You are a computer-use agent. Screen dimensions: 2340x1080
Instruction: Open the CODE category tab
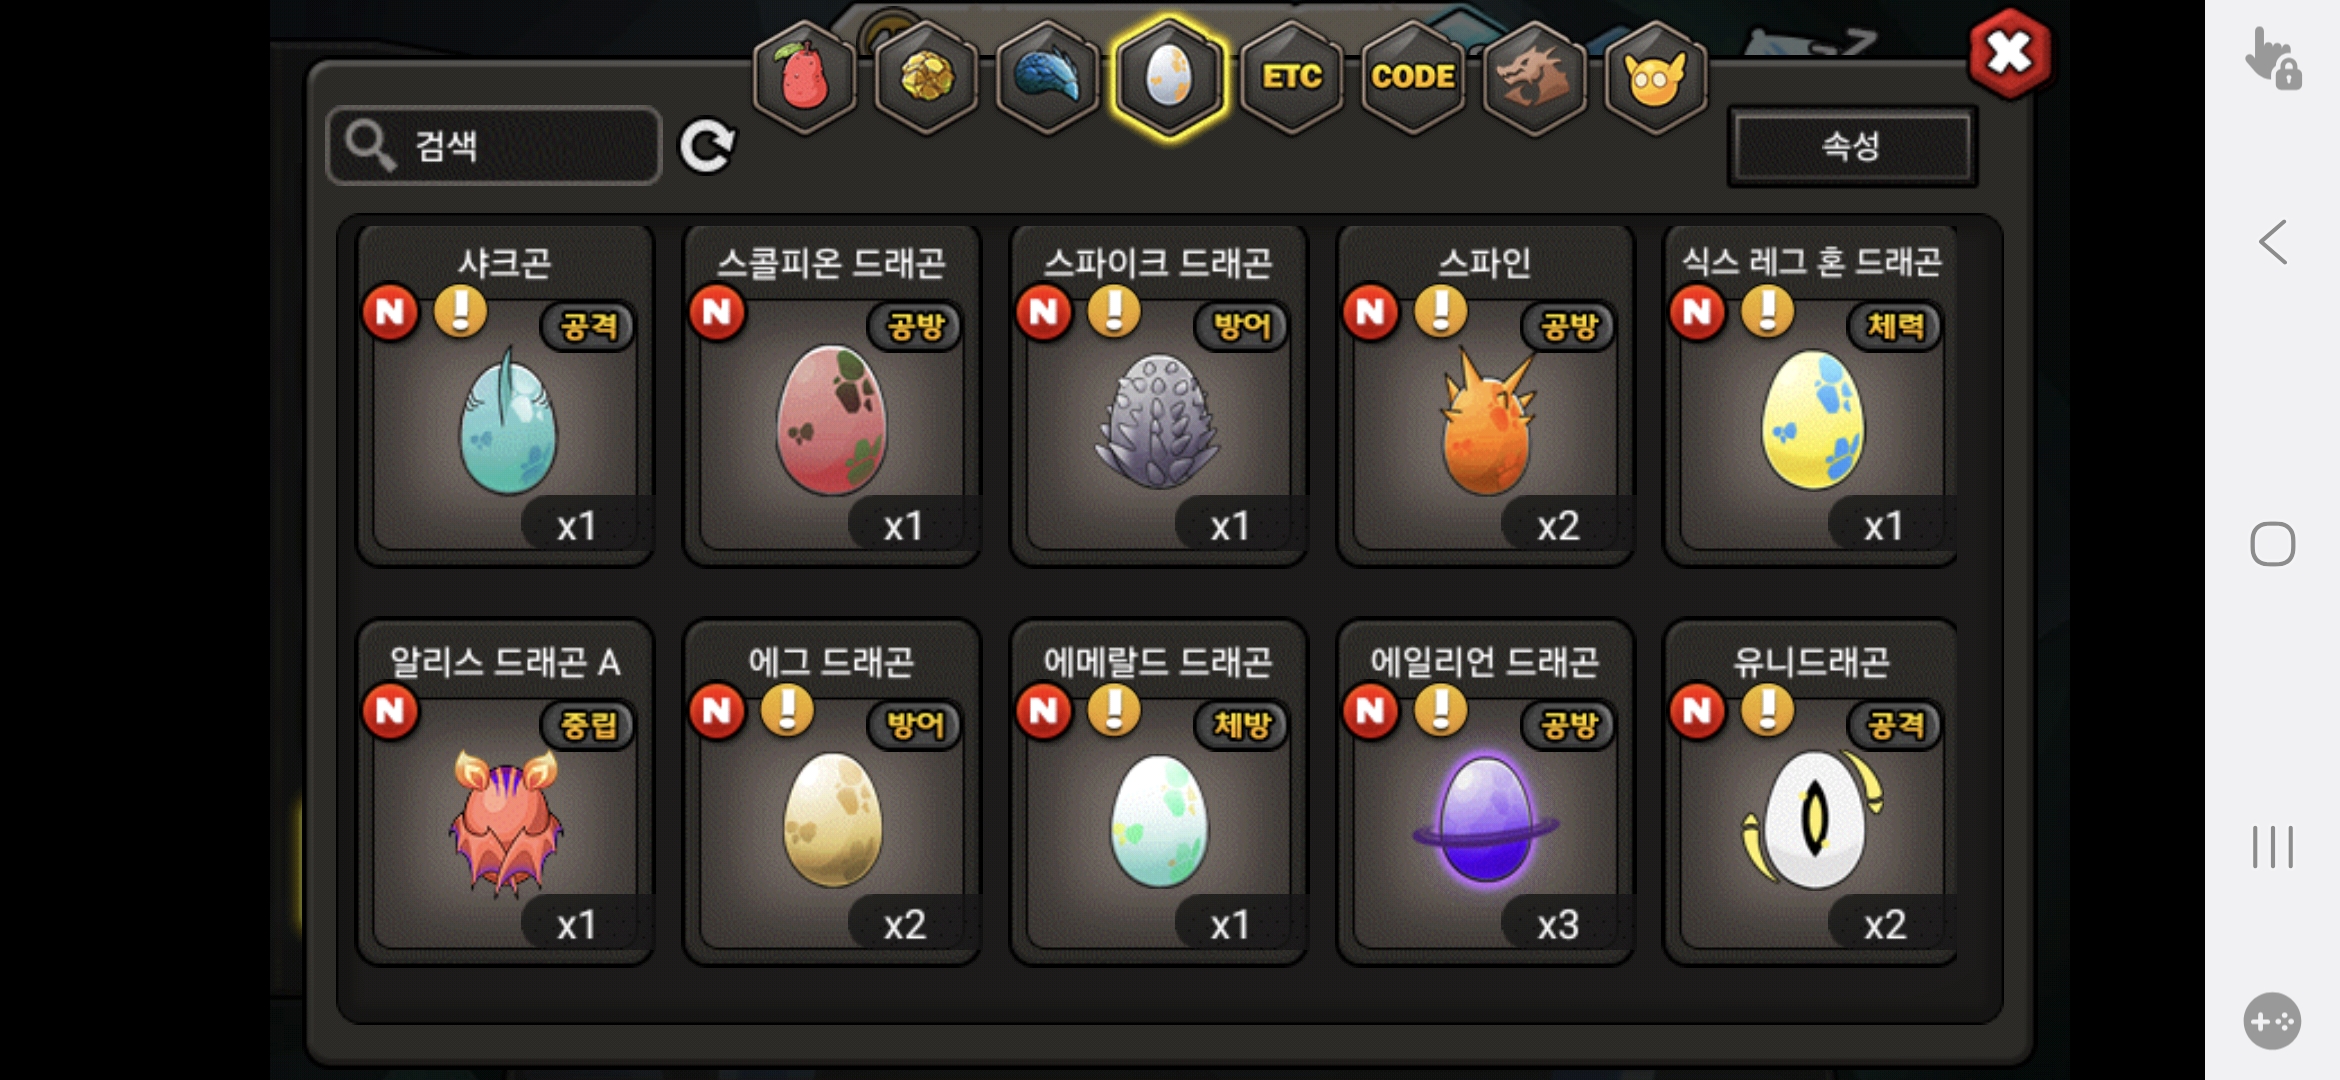coord(1413,78)
